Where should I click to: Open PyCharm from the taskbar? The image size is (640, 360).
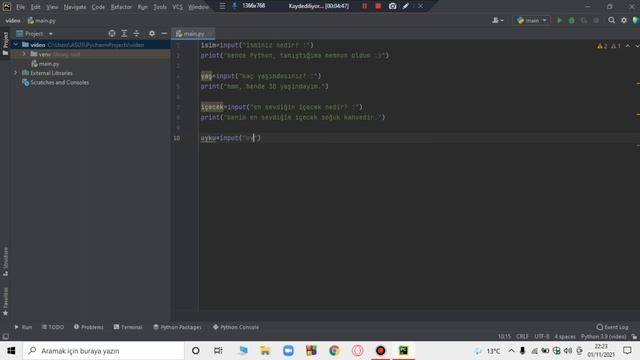pyautogui.click(x=403, y=351)
